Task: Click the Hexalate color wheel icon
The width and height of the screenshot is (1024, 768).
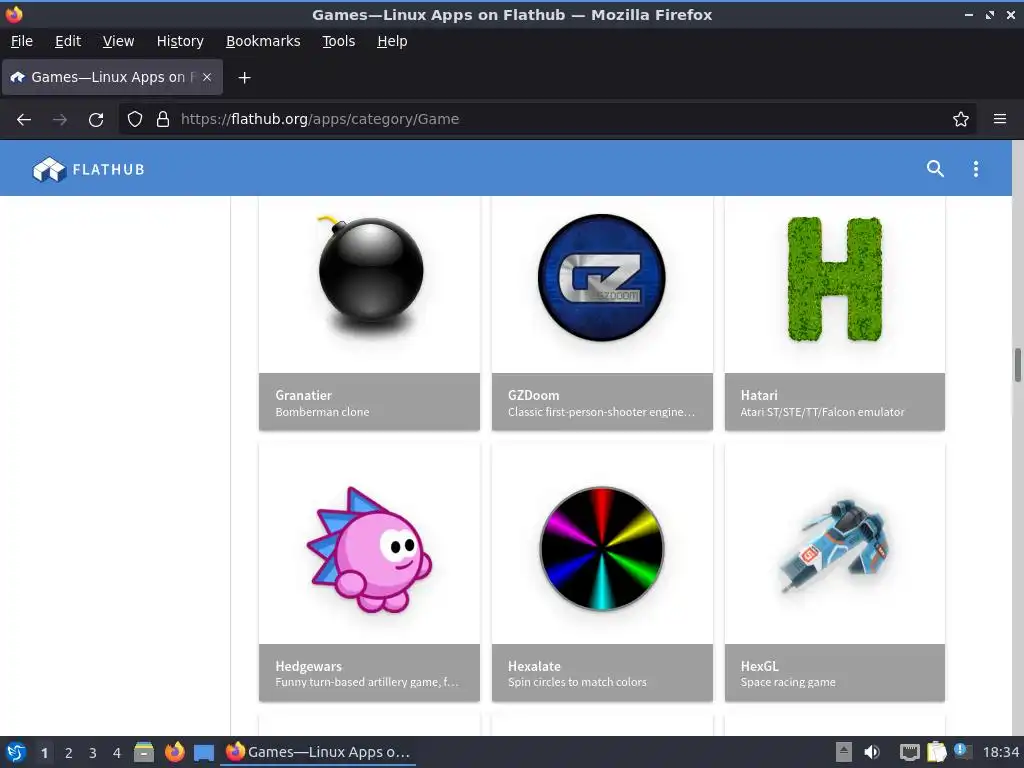Action: tap(601, 549)
